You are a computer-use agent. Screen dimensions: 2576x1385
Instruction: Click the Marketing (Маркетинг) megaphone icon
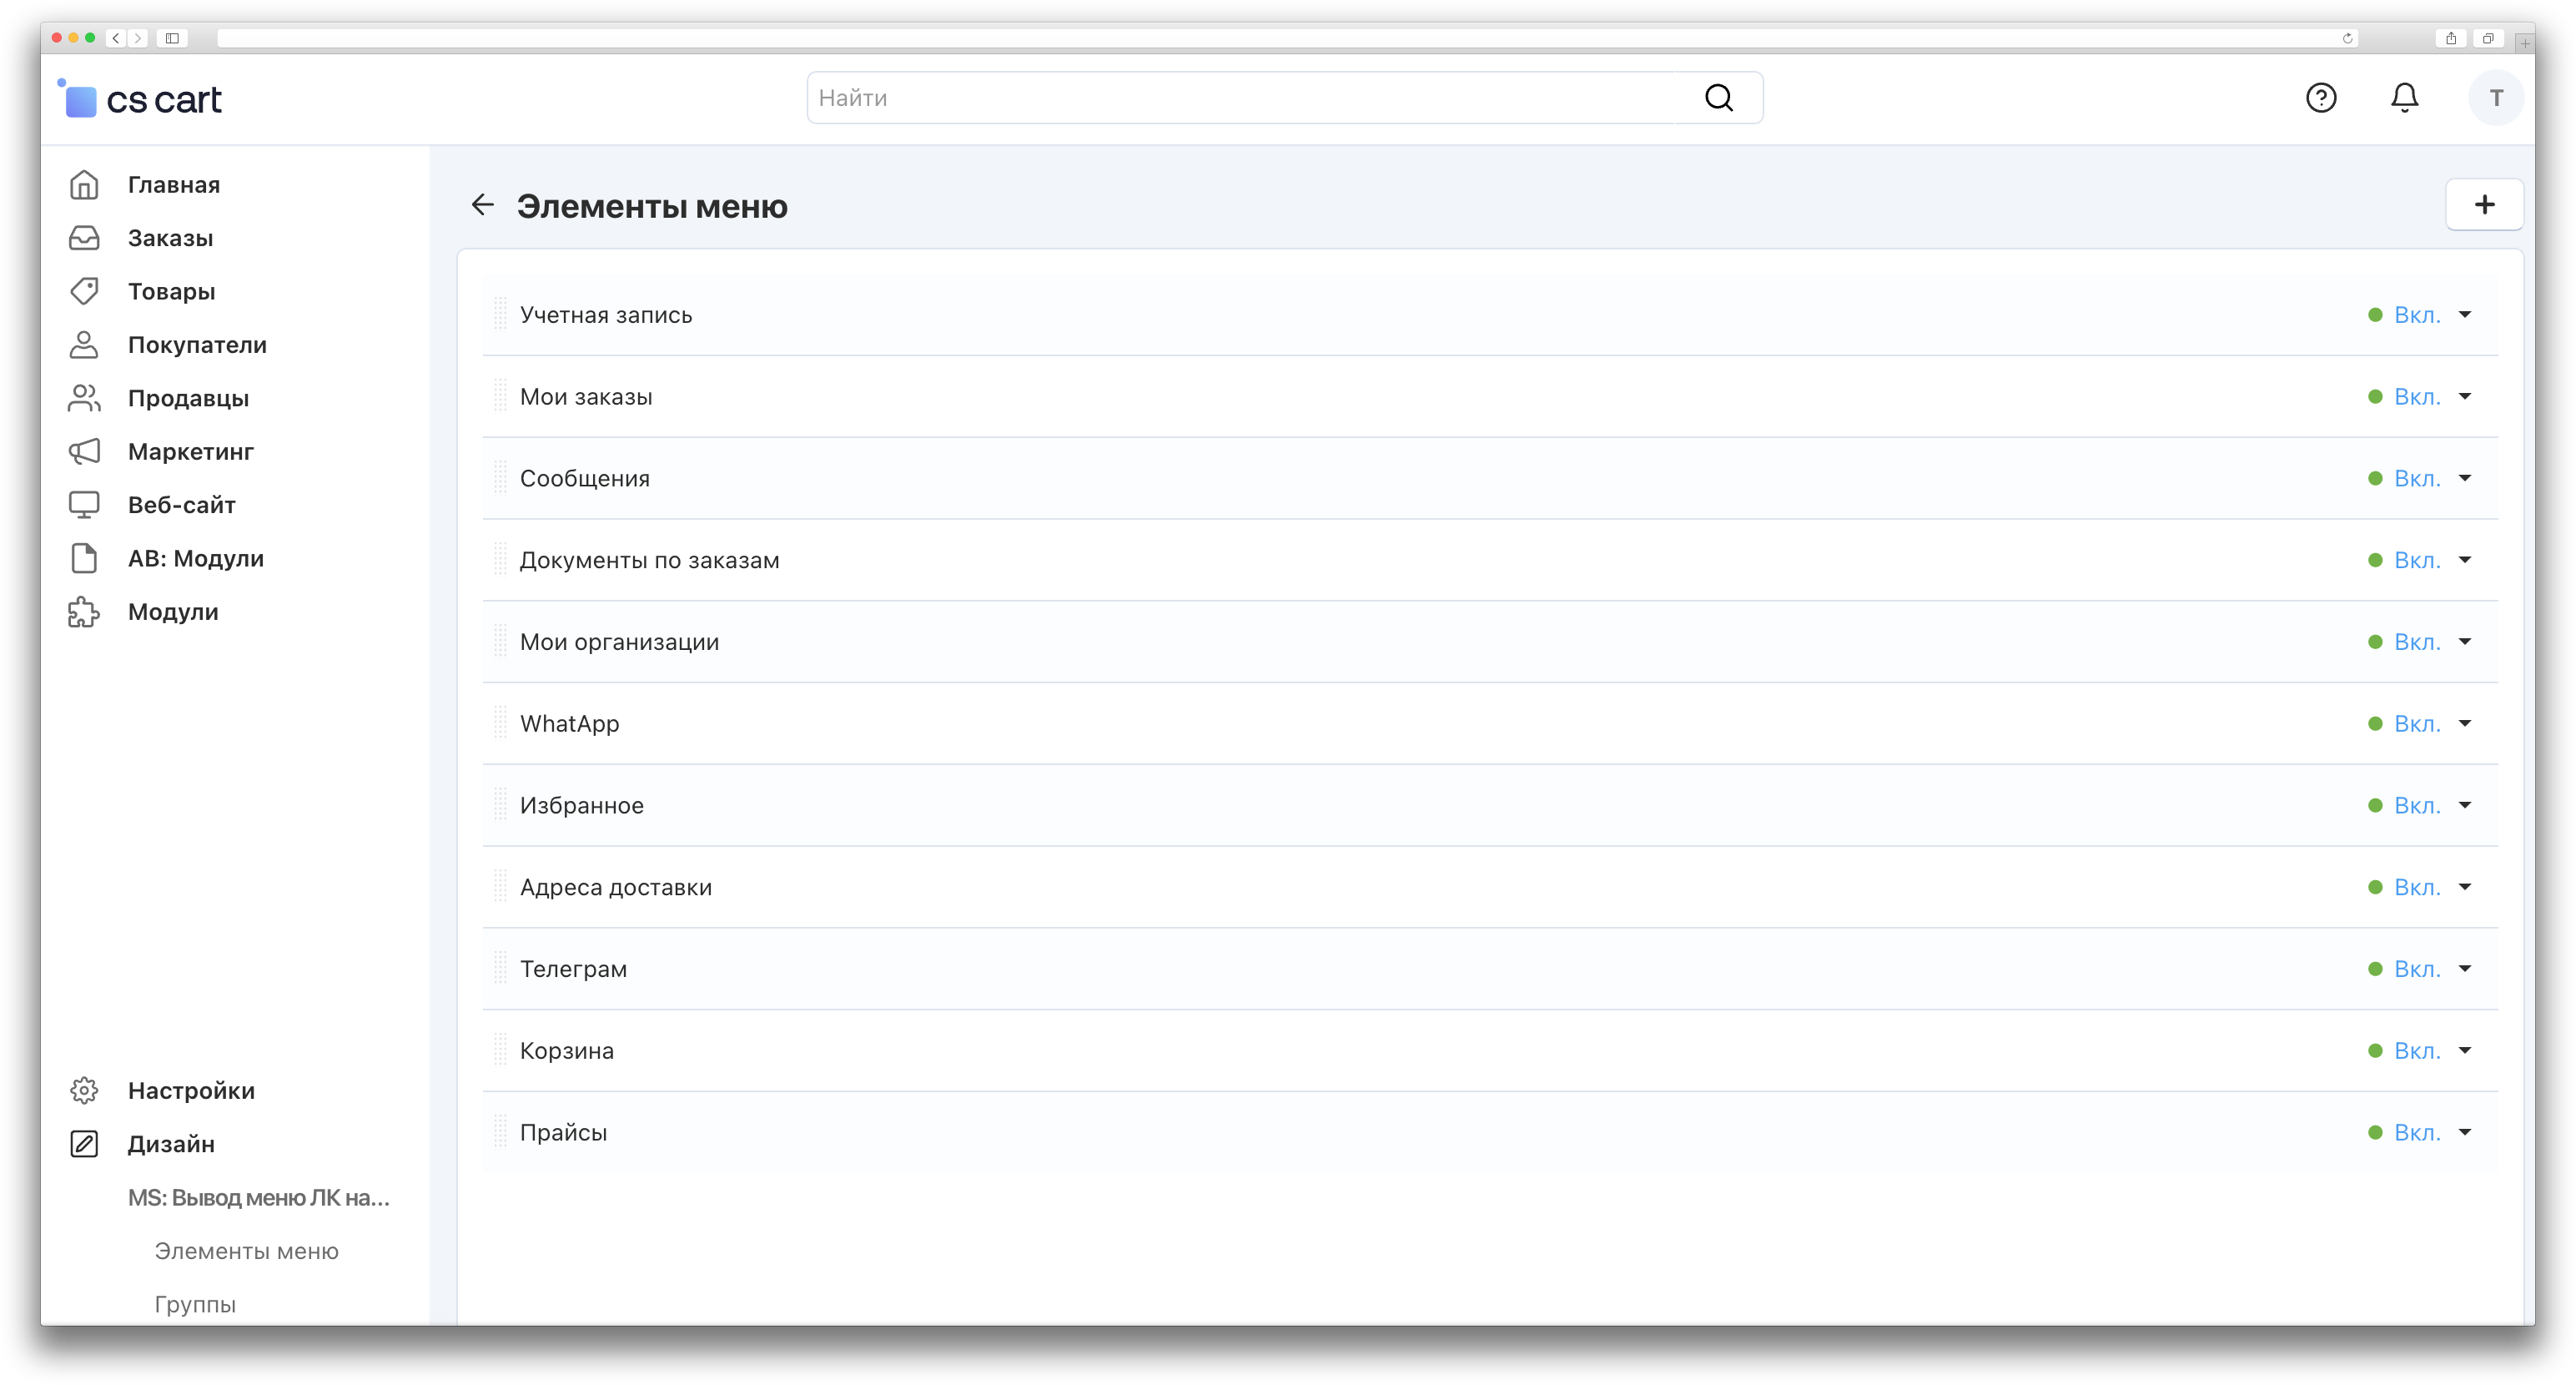click(84, 451)
